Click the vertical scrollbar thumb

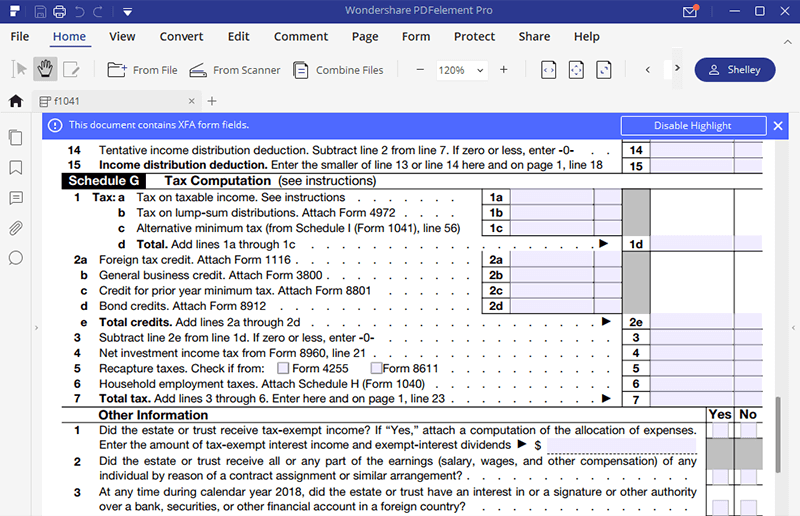click(x=778, y=435)
